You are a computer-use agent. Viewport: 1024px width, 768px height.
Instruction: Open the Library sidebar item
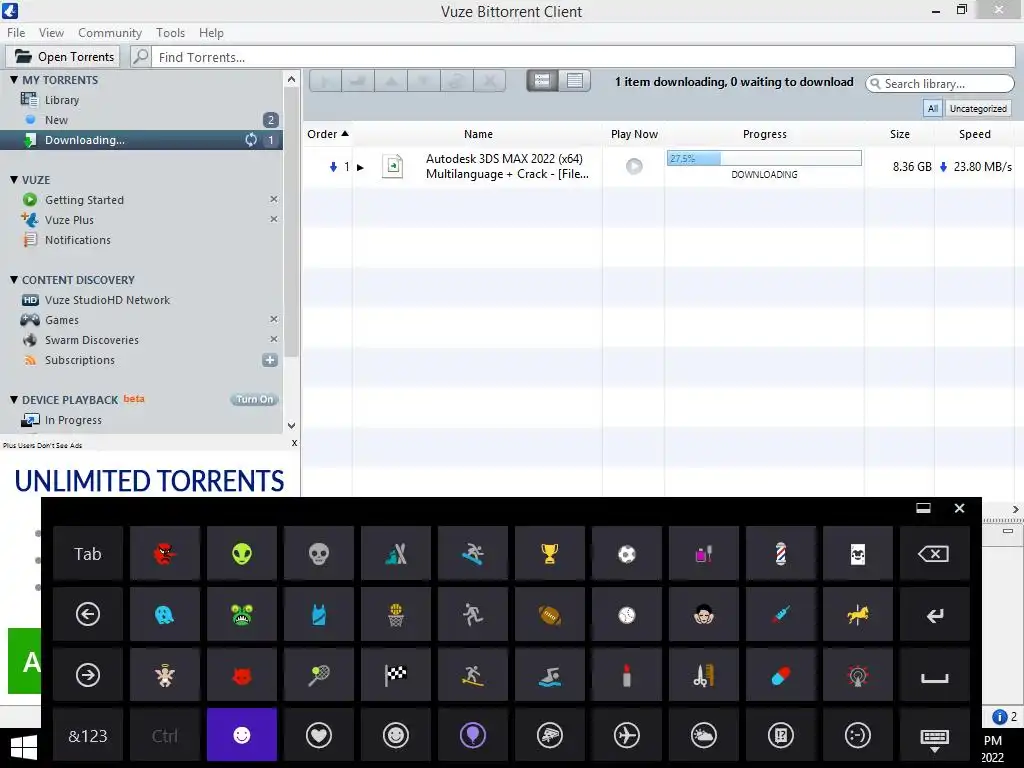[x=61, y=100]
